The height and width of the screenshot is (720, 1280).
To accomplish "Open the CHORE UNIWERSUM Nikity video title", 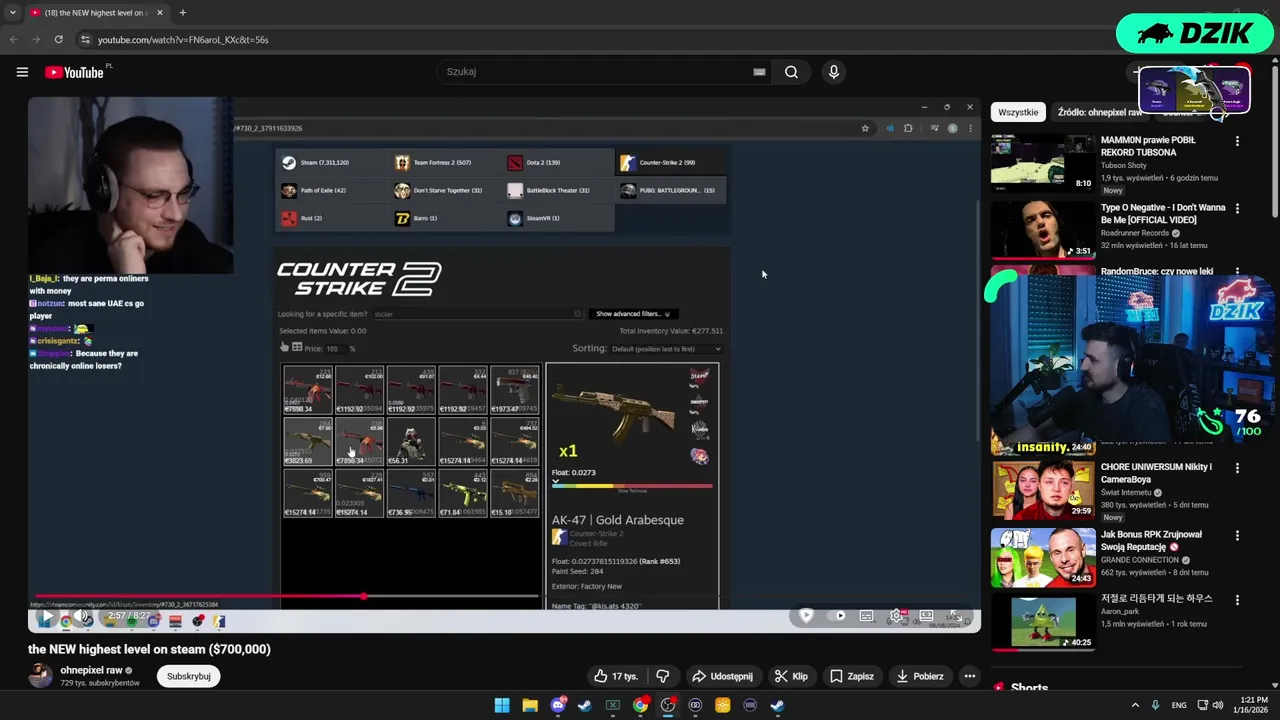I will point(1156,473).
